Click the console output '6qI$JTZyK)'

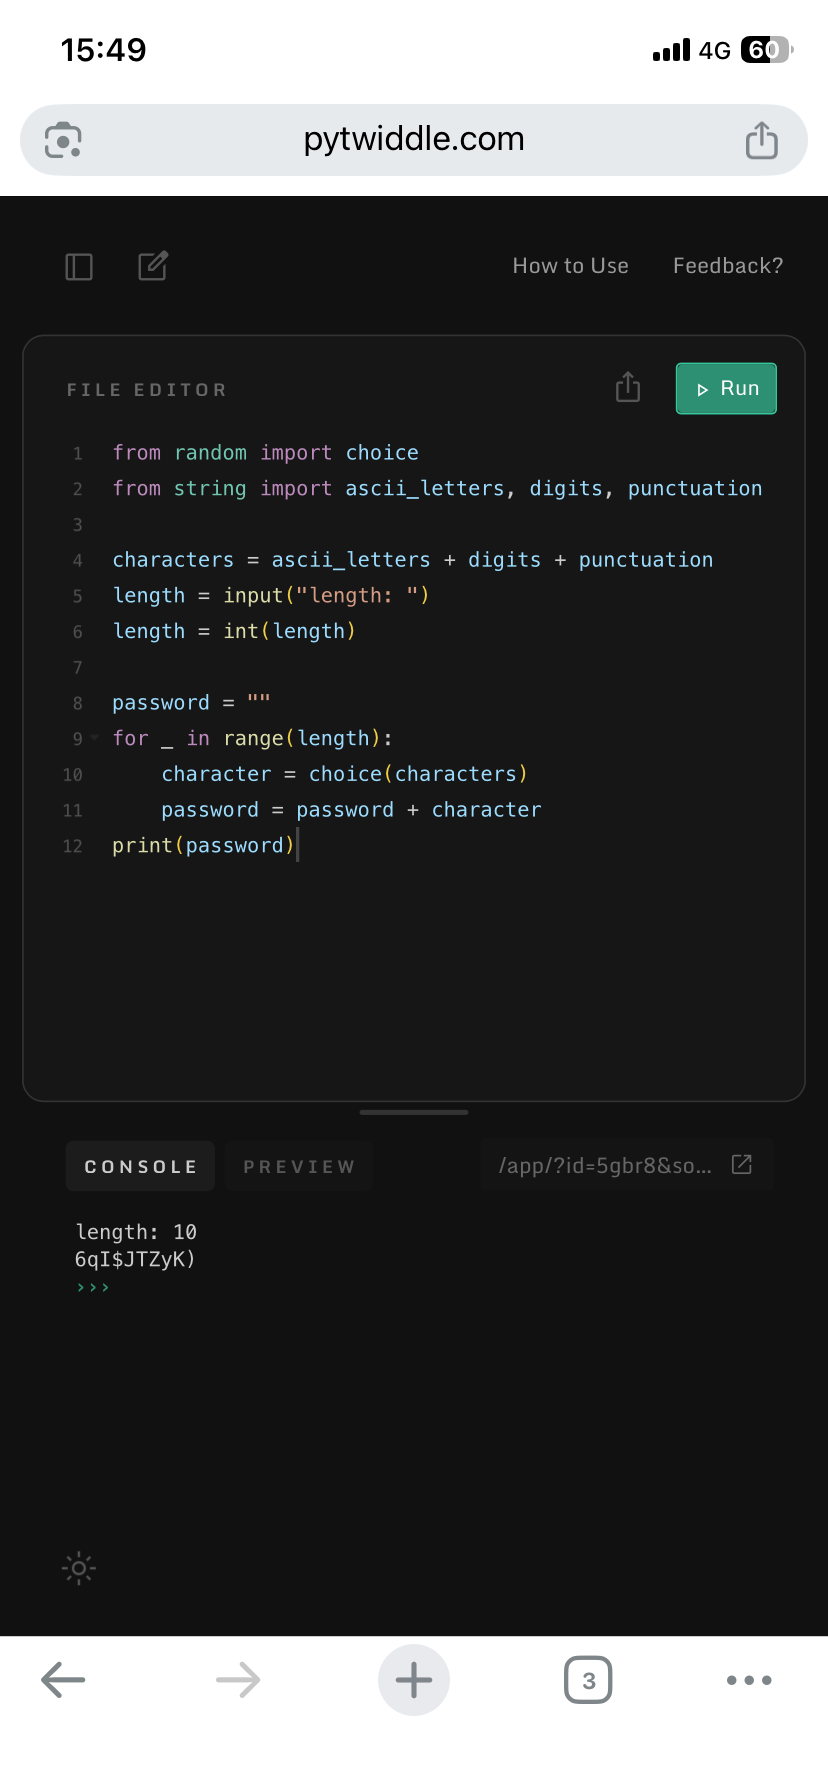(x=135, y=1259)
